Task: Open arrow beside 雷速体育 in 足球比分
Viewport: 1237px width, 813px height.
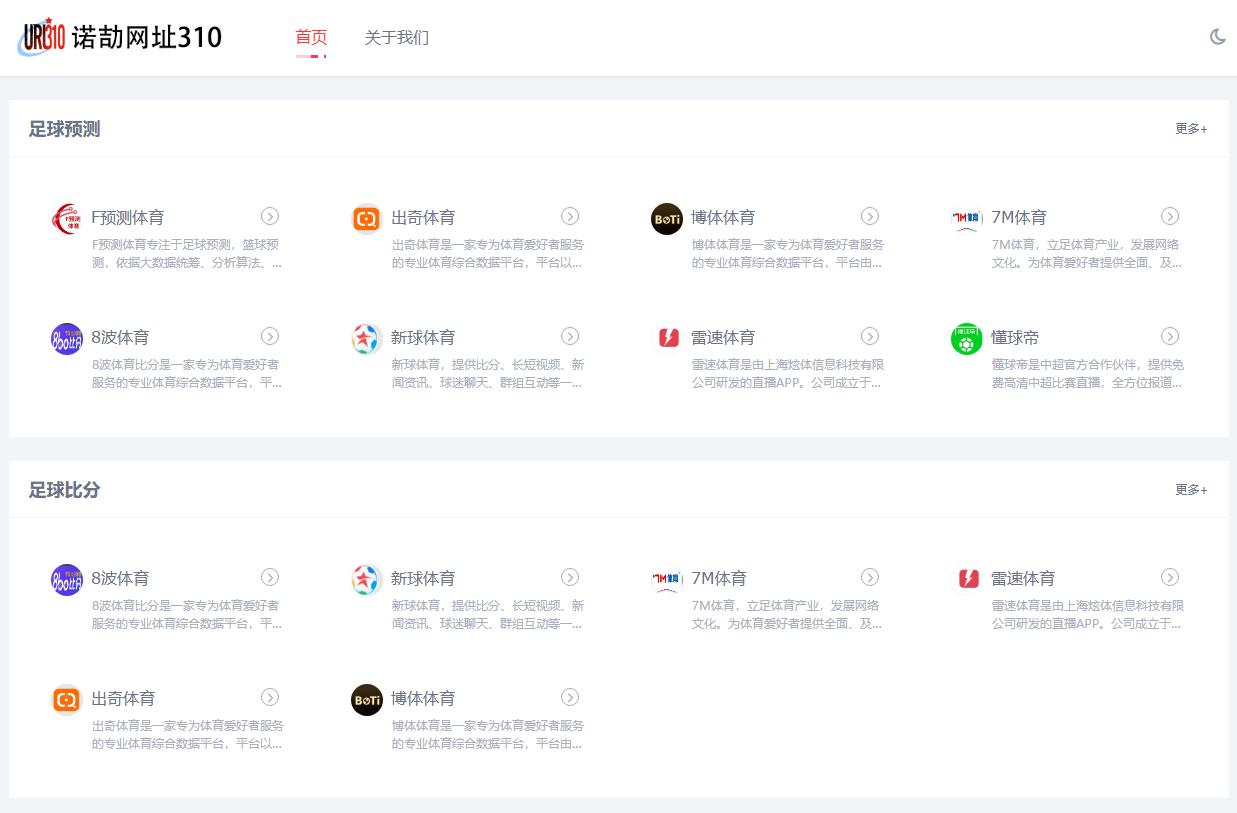Action: (x=1170, y=577)
